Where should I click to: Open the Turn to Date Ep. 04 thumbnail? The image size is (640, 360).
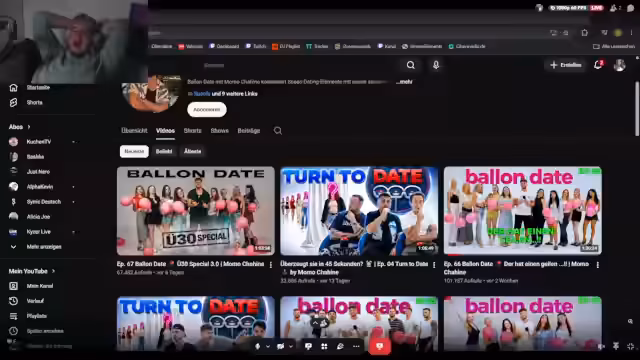tap(359, 211)
